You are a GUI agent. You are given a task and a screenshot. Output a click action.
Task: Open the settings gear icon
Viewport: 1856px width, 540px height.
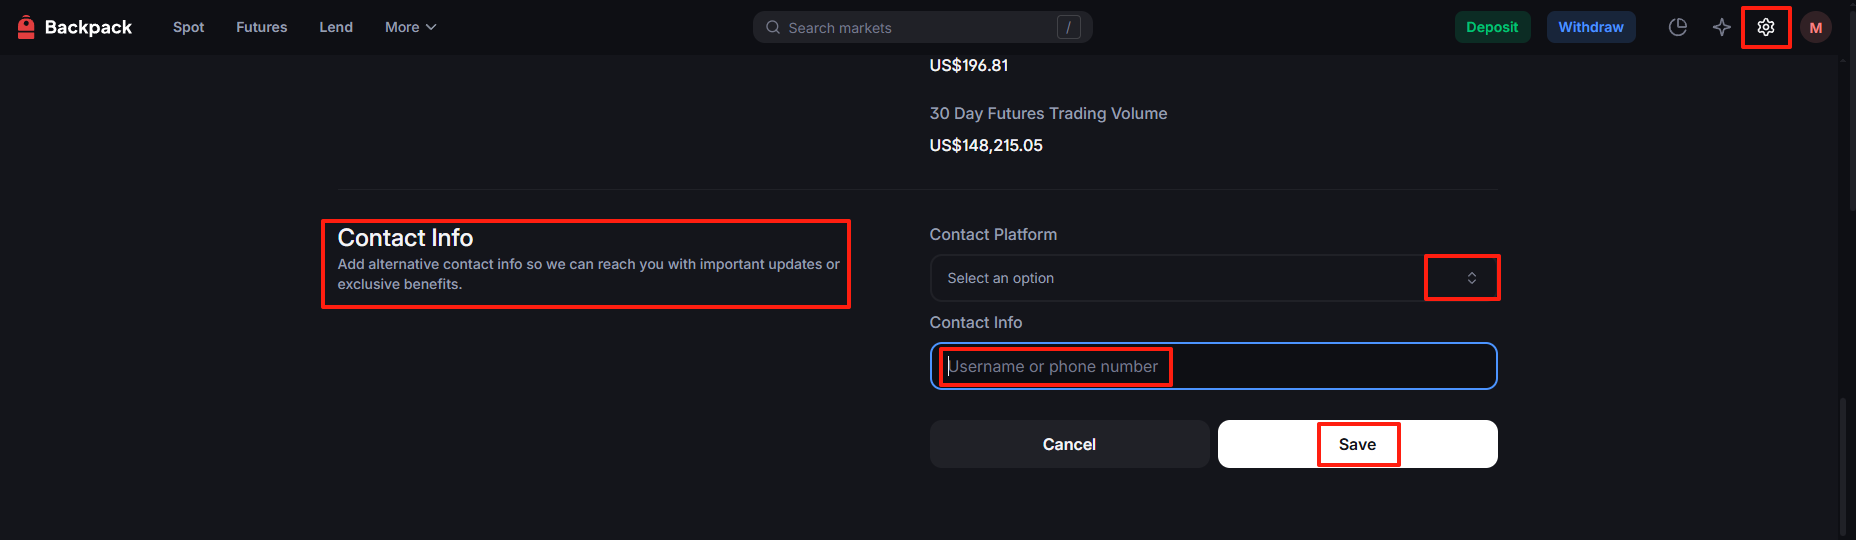pos(1766,27)
